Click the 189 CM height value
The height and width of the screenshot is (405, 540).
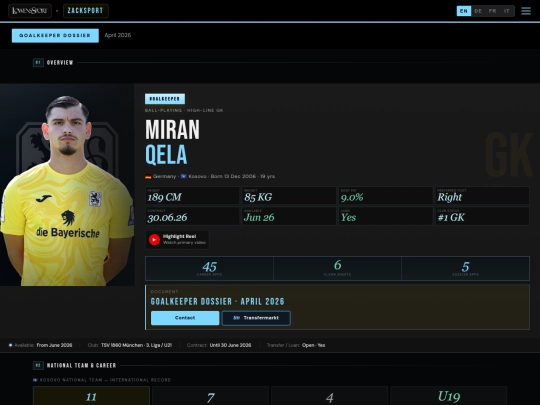coord(164,197)
